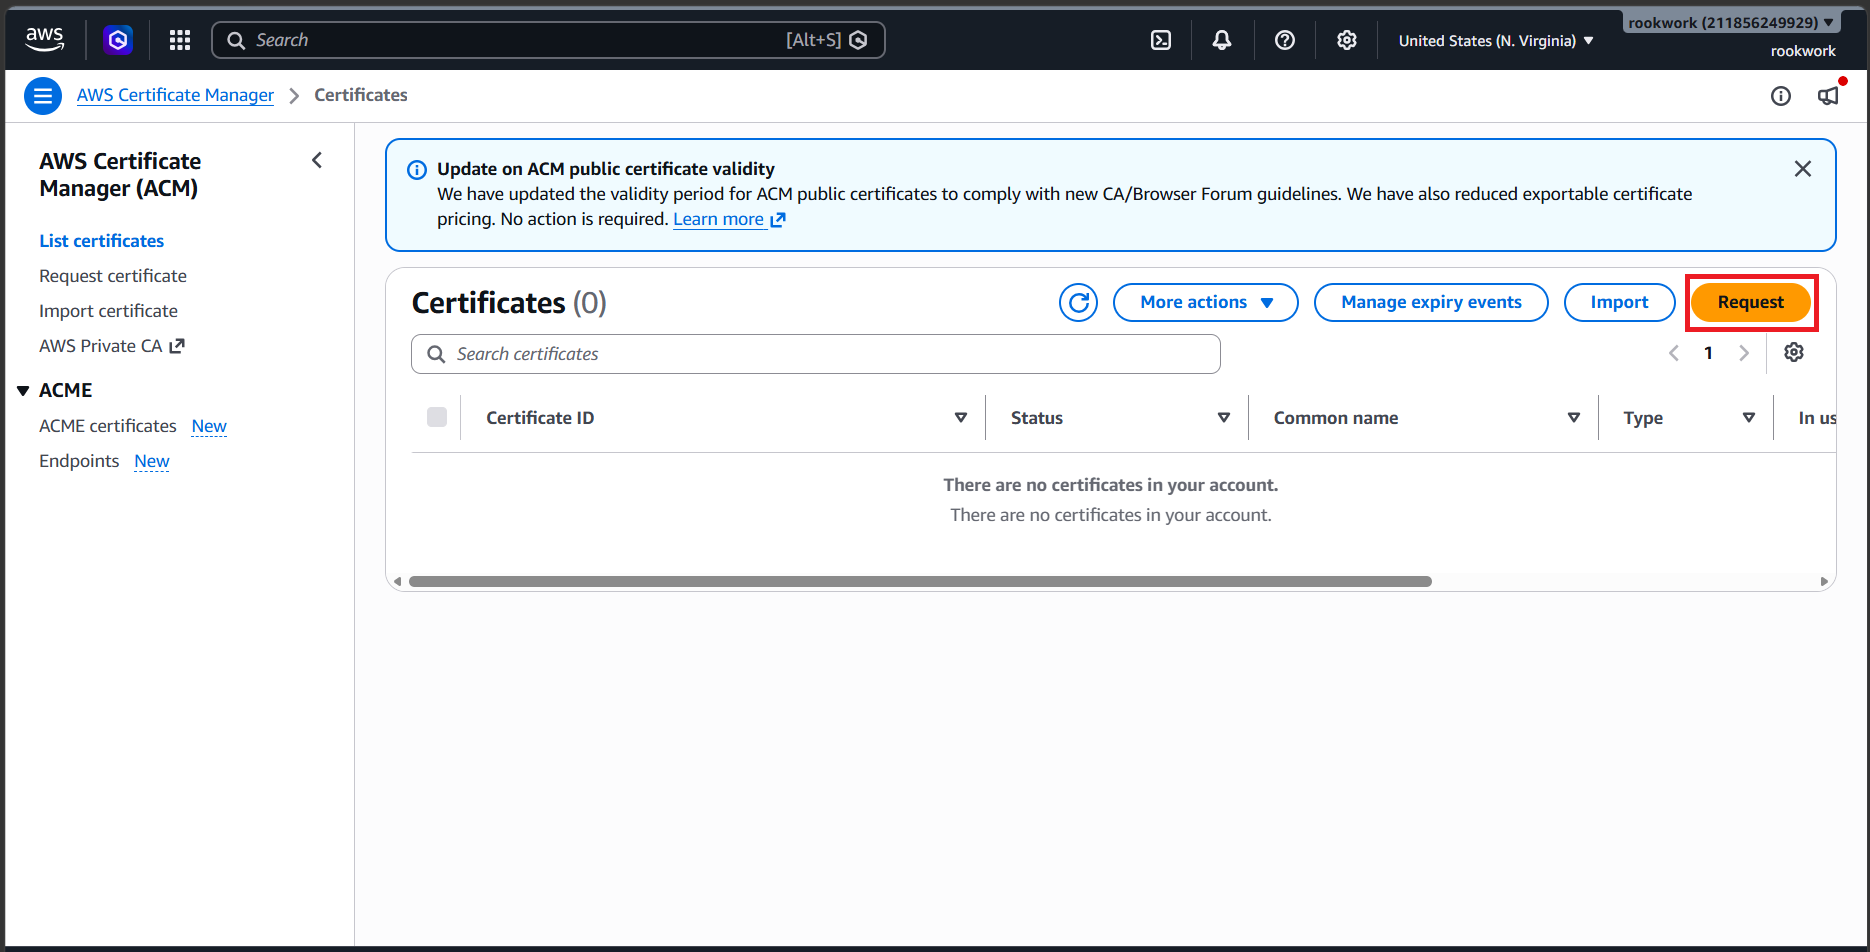Select Import certificate in sidebar
1870x952 pixels.
click(108, 311)
